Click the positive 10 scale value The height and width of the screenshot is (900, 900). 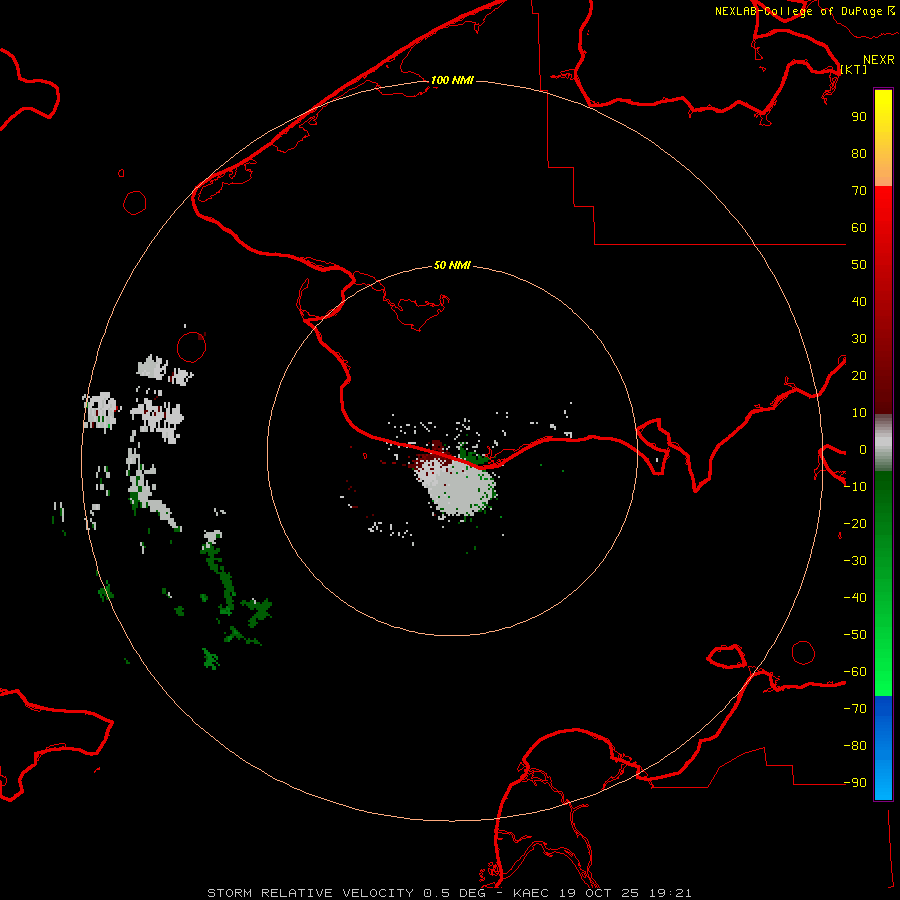(859, 413)
